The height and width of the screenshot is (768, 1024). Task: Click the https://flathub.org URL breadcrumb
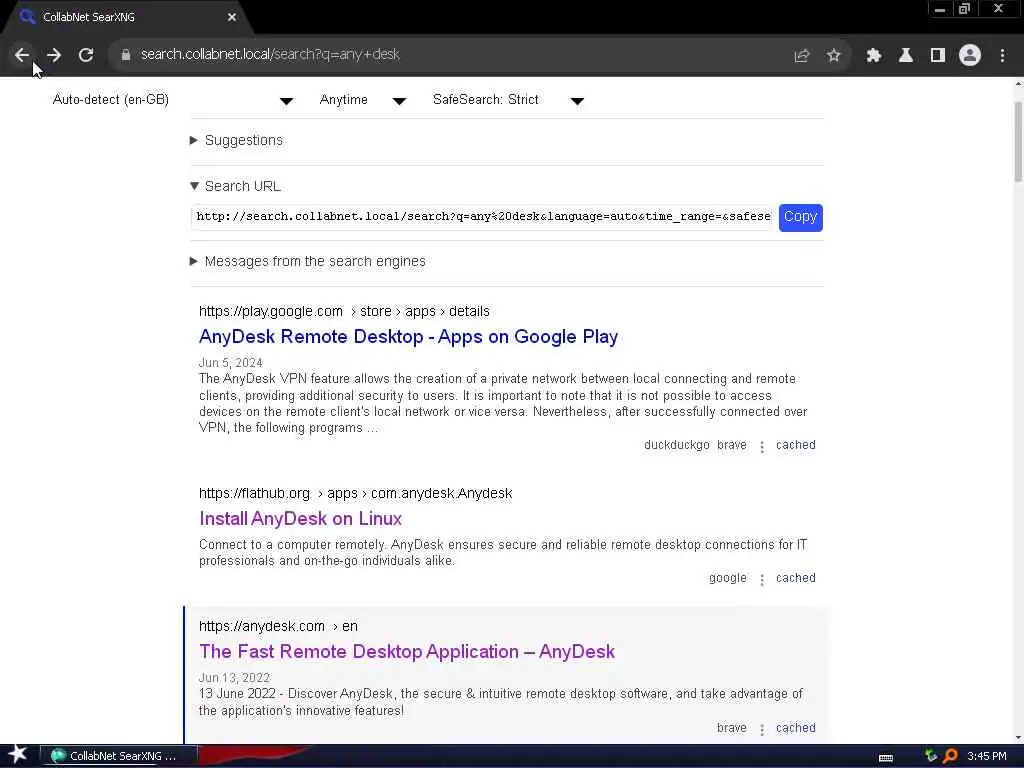(x=355, y=494)
